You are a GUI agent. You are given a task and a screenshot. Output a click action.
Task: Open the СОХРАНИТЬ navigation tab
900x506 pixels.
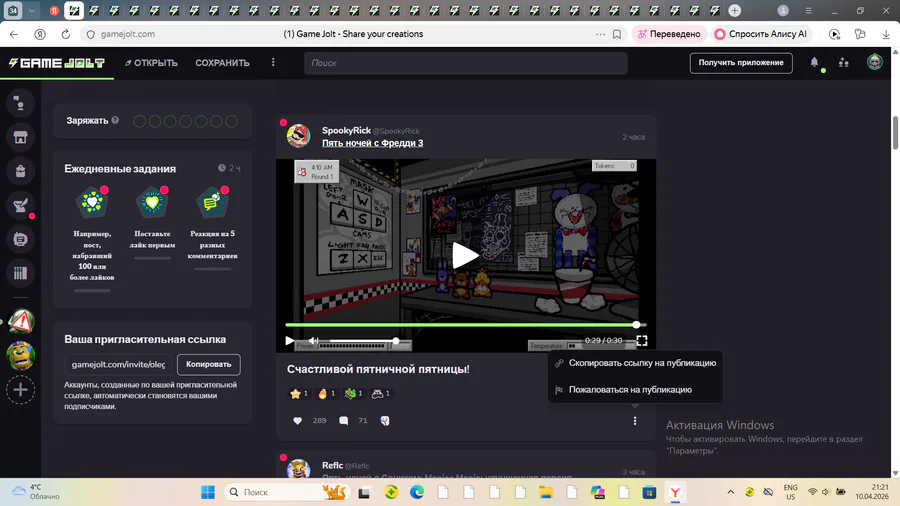[x=222, y=63]
